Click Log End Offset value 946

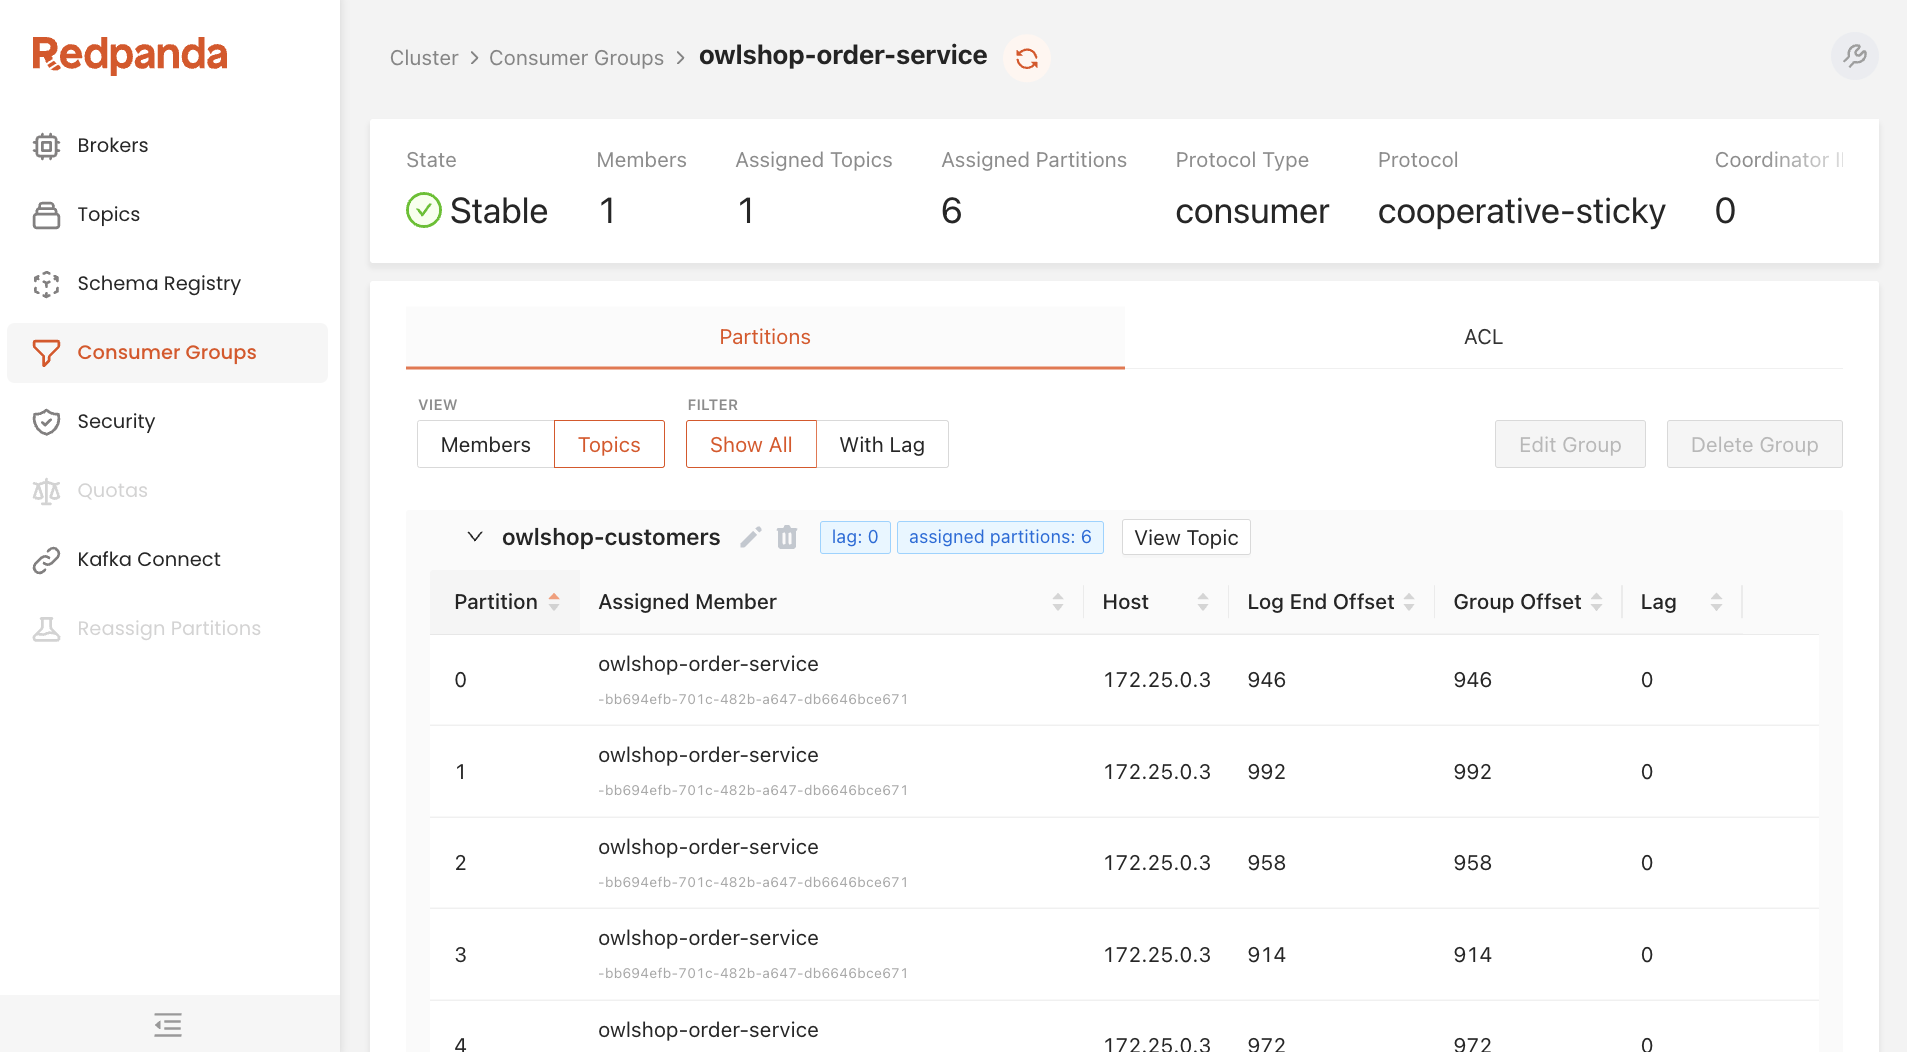pyautogui.click(x=1267, y=680)
